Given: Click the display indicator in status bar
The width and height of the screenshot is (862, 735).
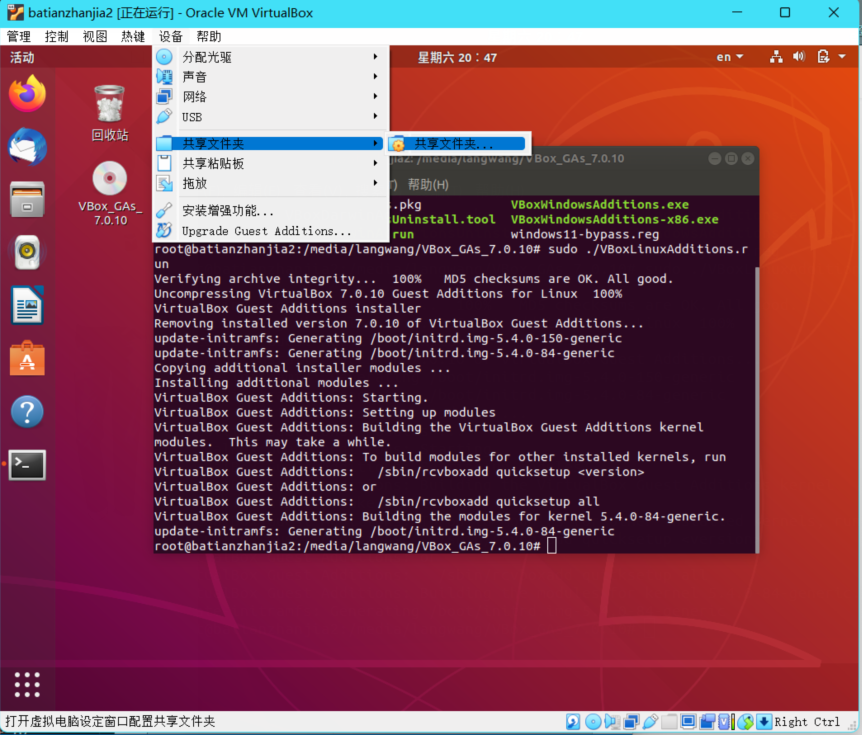Looking at the screenshot, I should (x=688, y=721).
